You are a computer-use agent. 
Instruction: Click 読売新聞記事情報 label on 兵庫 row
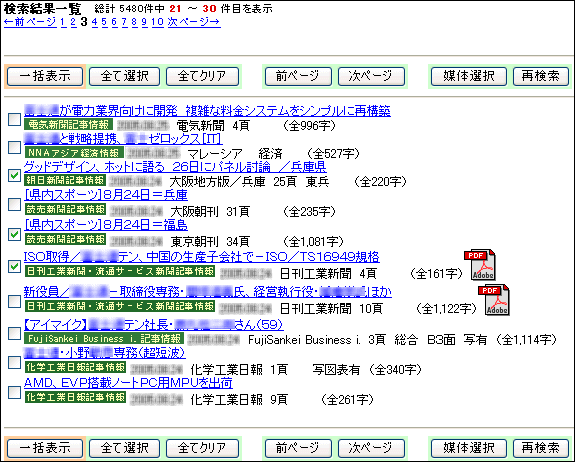point(65,209)
